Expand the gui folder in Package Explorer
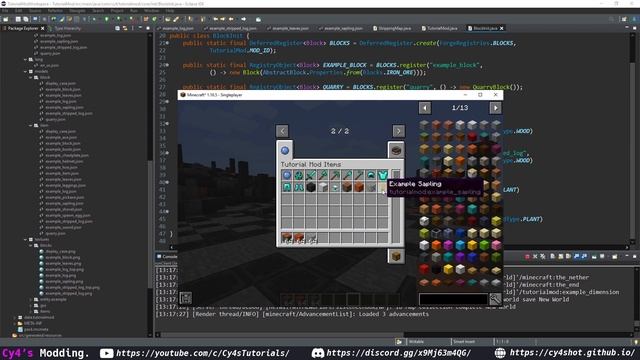The image size is (640, 360). point(31,305)
